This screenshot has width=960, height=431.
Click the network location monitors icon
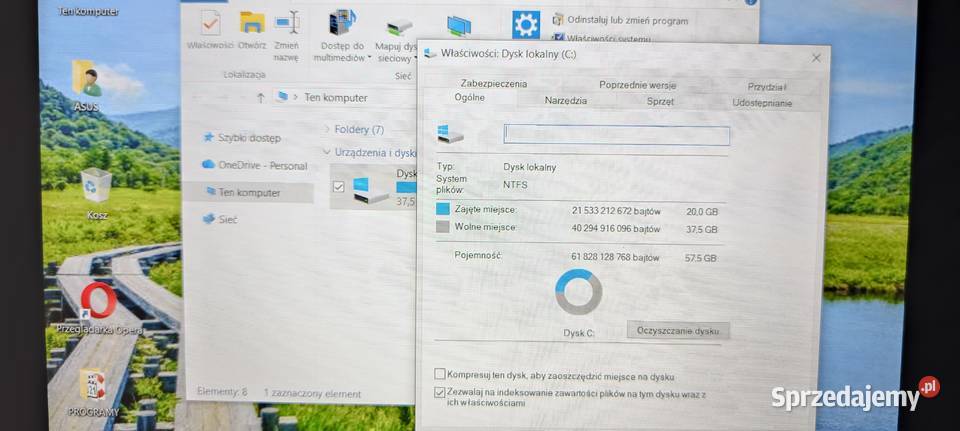tap(459, 26)
